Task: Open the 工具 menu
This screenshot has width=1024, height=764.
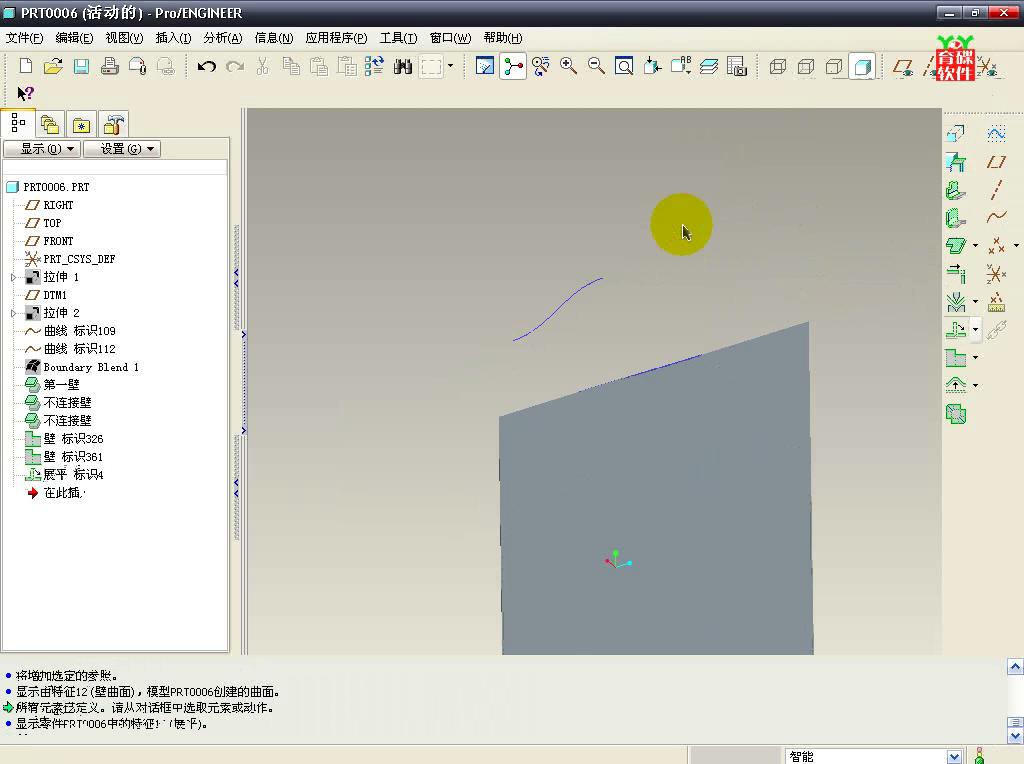Action: [398, 38]
